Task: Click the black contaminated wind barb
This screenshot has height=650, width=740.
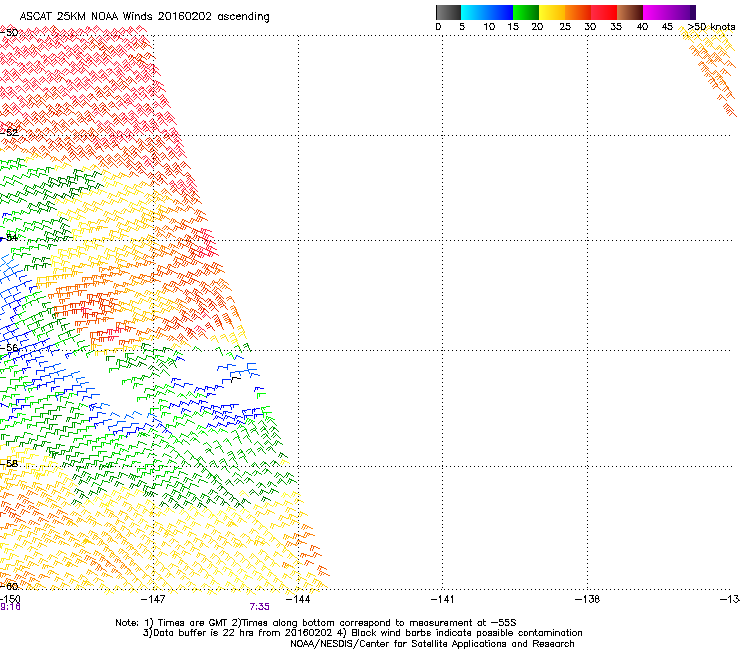Action: pos(235,379)
